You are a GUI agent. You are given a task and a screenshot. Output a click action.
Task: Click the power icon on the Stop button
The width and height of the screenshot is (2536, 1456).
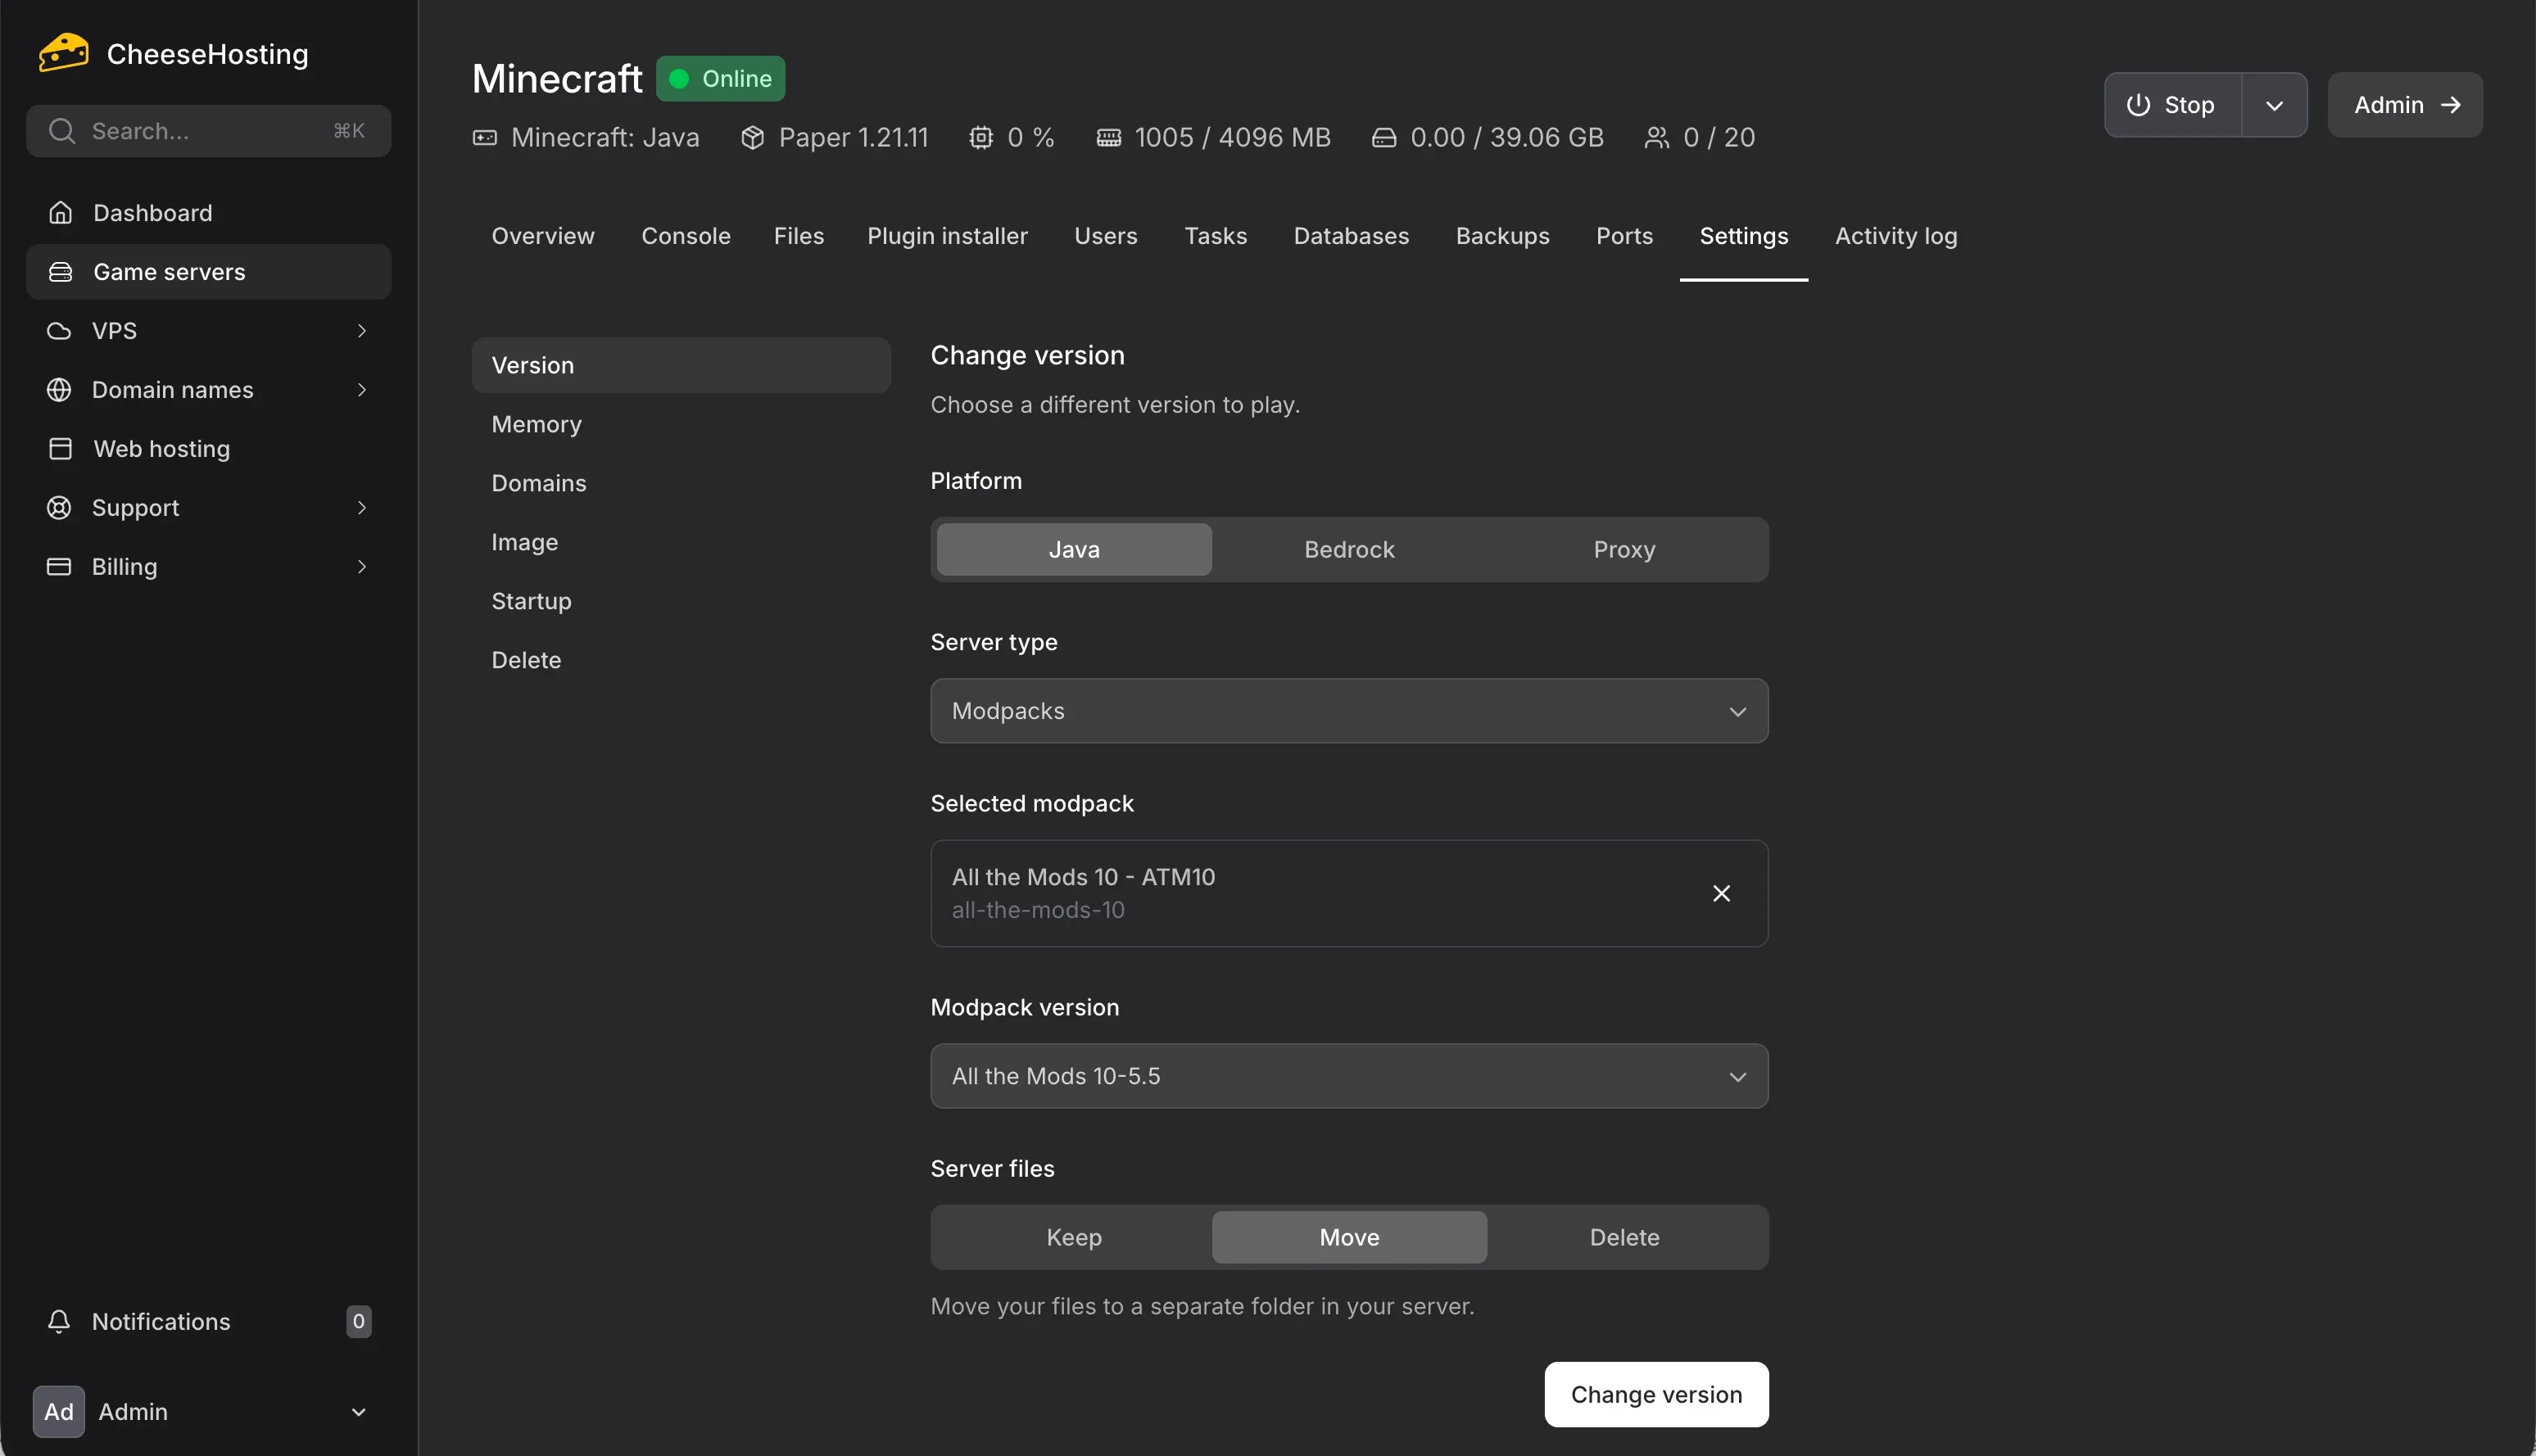(2136, 104)
